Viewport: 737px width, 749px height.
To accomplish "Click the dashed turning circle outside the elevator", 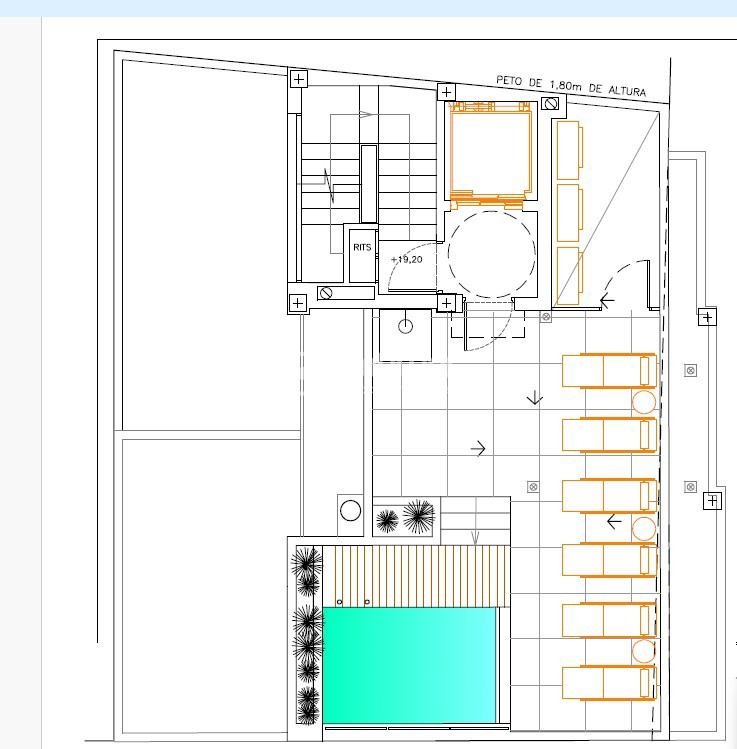I will pos(491,254).
